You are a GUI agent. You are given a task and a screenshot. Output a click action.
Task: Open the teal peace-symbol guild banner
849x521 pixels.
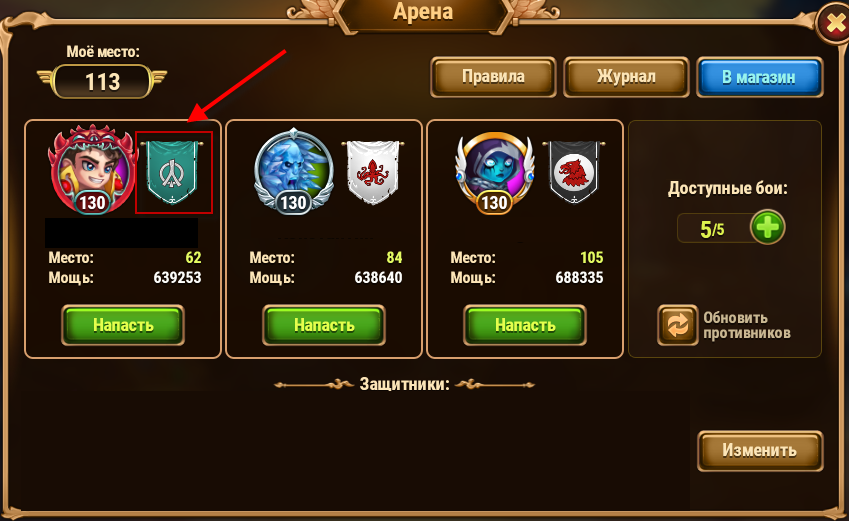(x=172, y=172)
